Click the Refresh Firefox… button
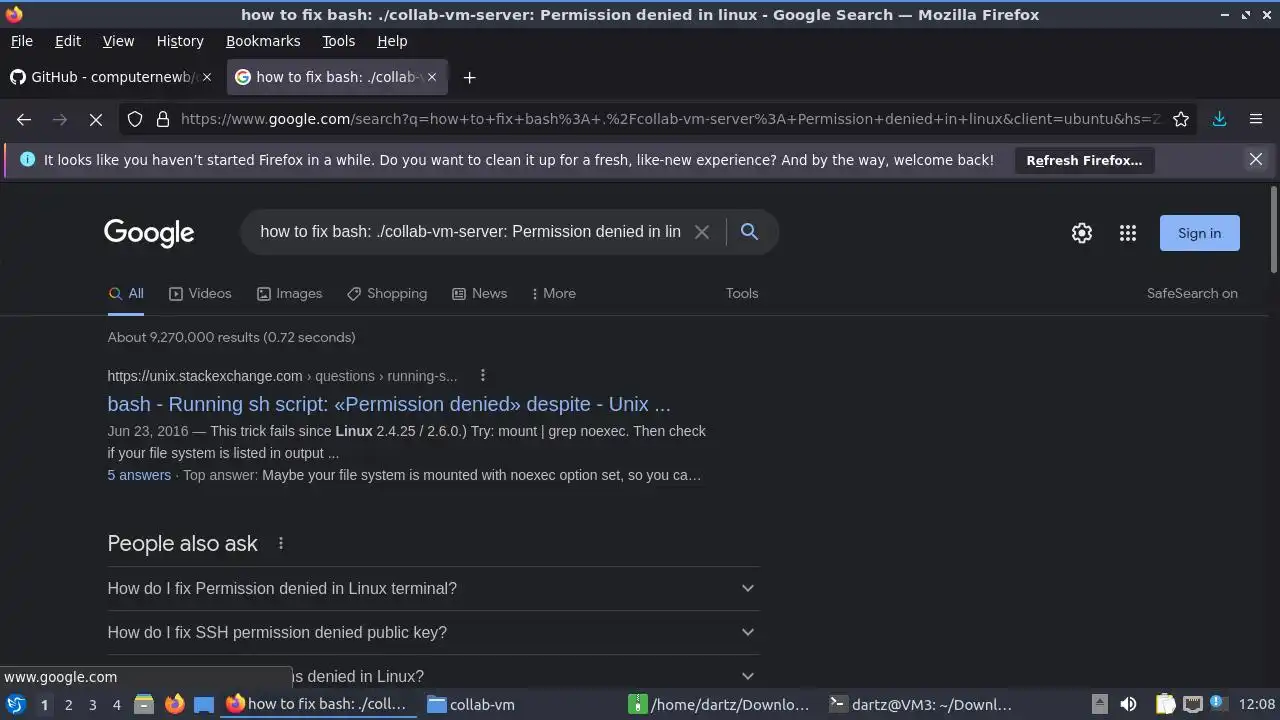 click(1084, 160)
